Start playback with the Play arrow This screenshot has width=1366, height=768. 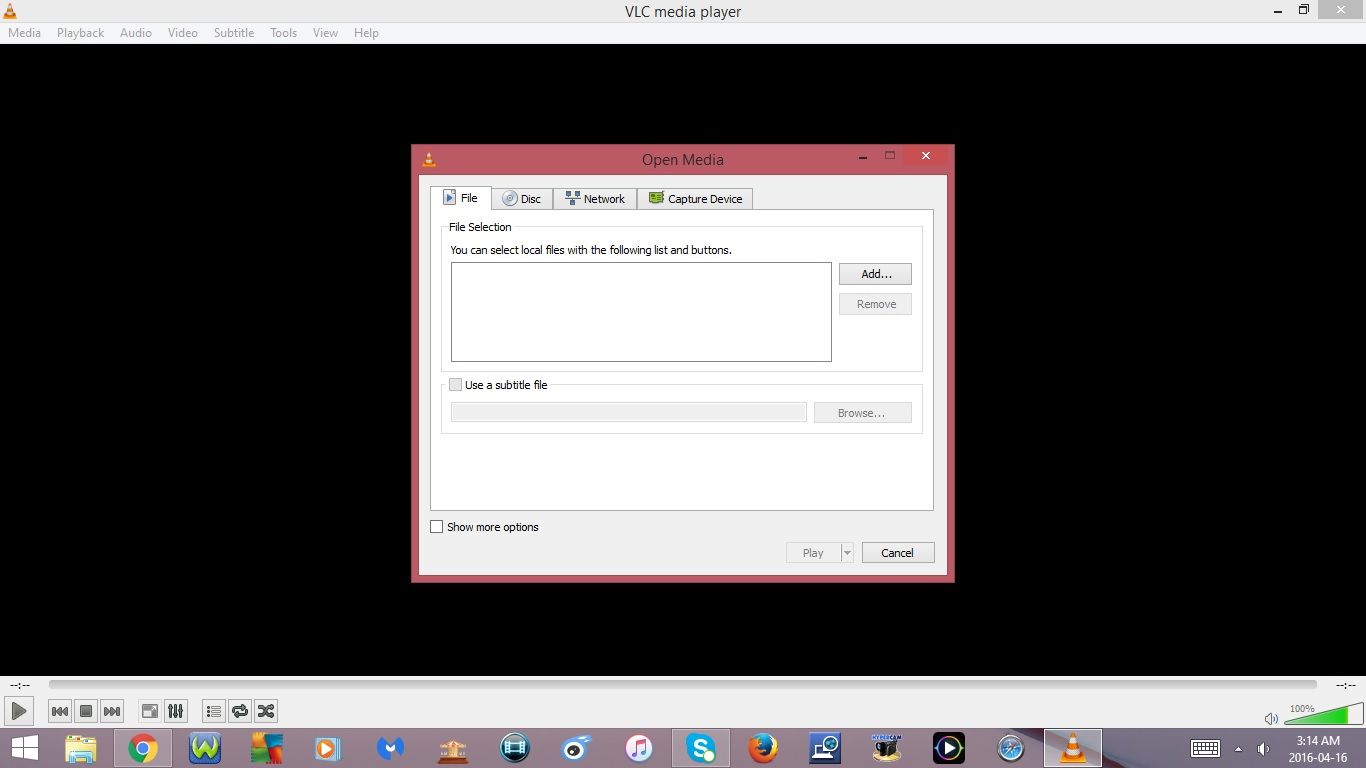18,710
